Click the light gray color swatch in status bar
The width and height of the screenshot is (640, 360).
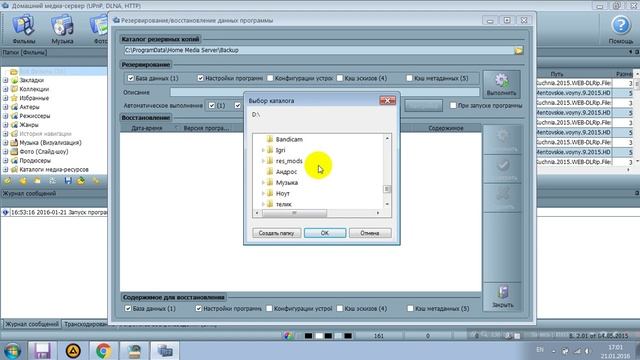point(338,336)
